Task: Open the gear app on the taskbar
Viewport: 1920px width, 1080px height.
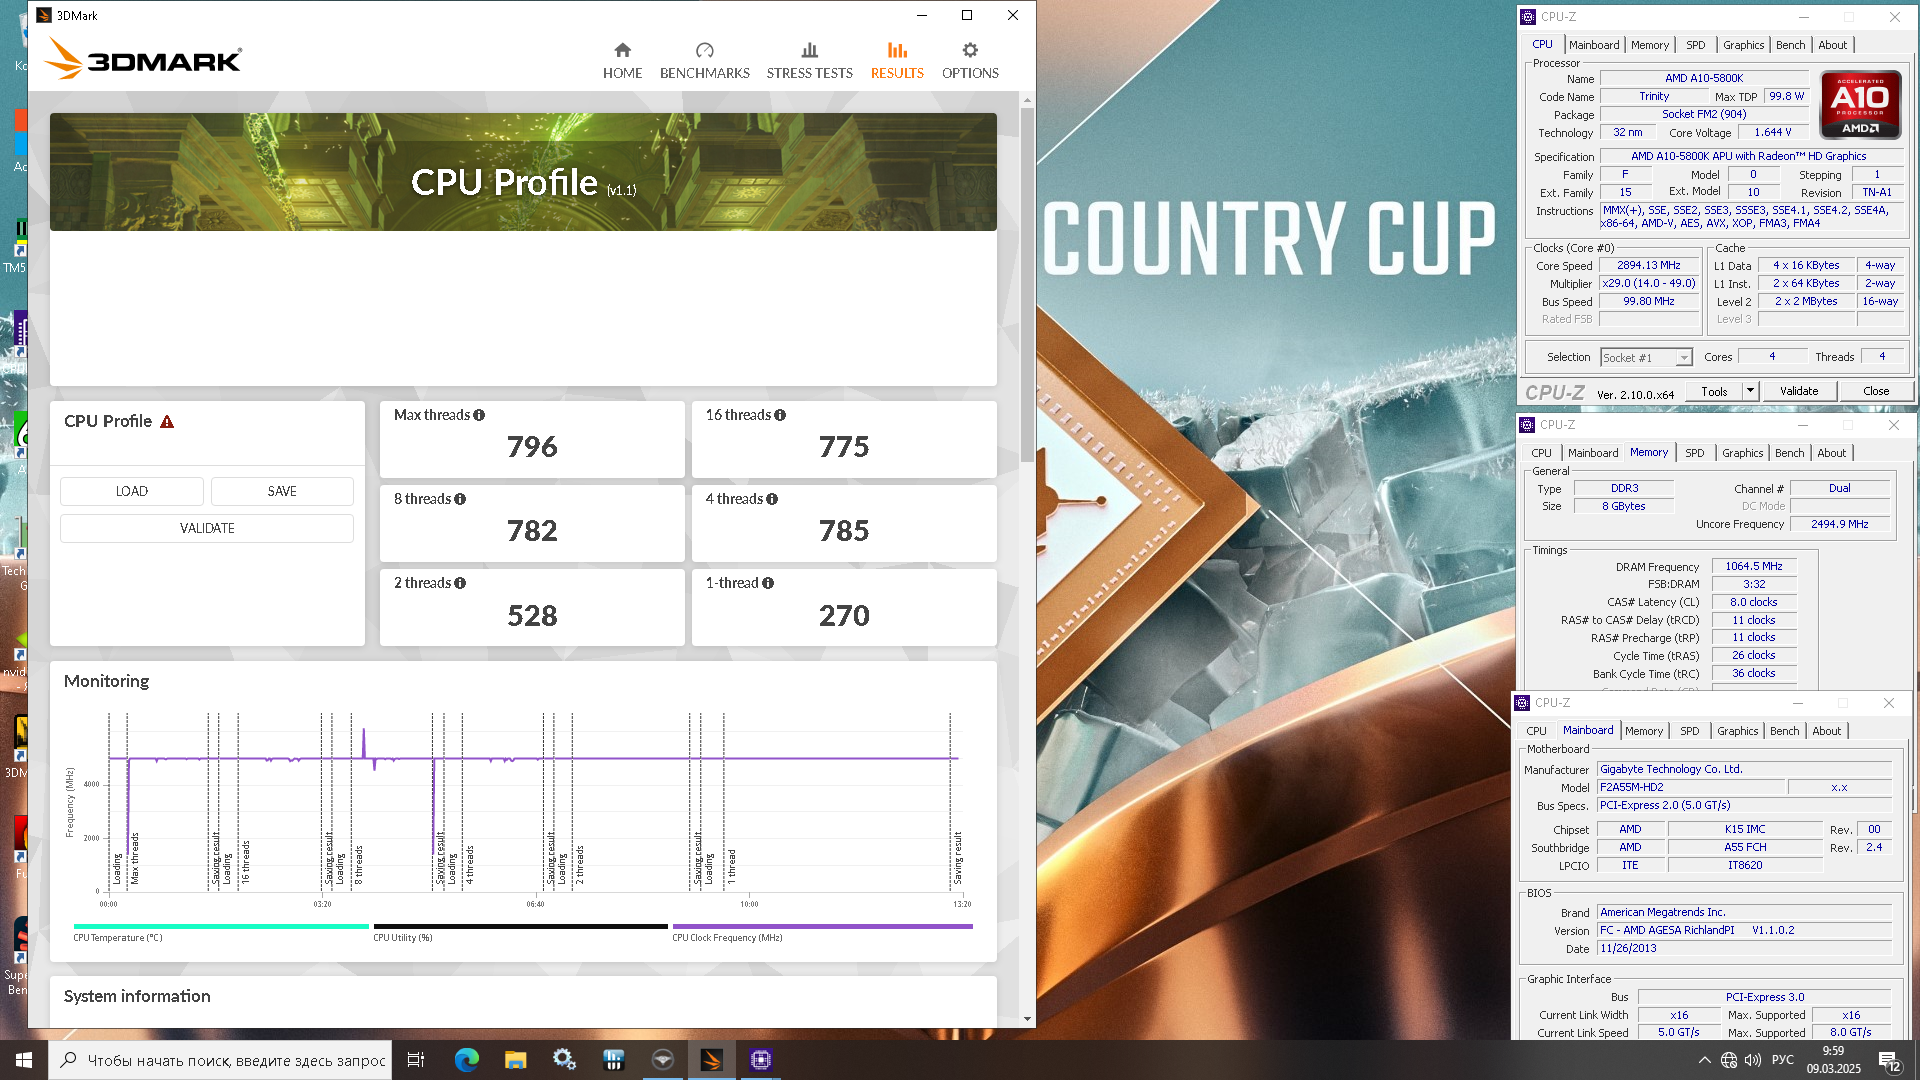Action: [565, 1060]
